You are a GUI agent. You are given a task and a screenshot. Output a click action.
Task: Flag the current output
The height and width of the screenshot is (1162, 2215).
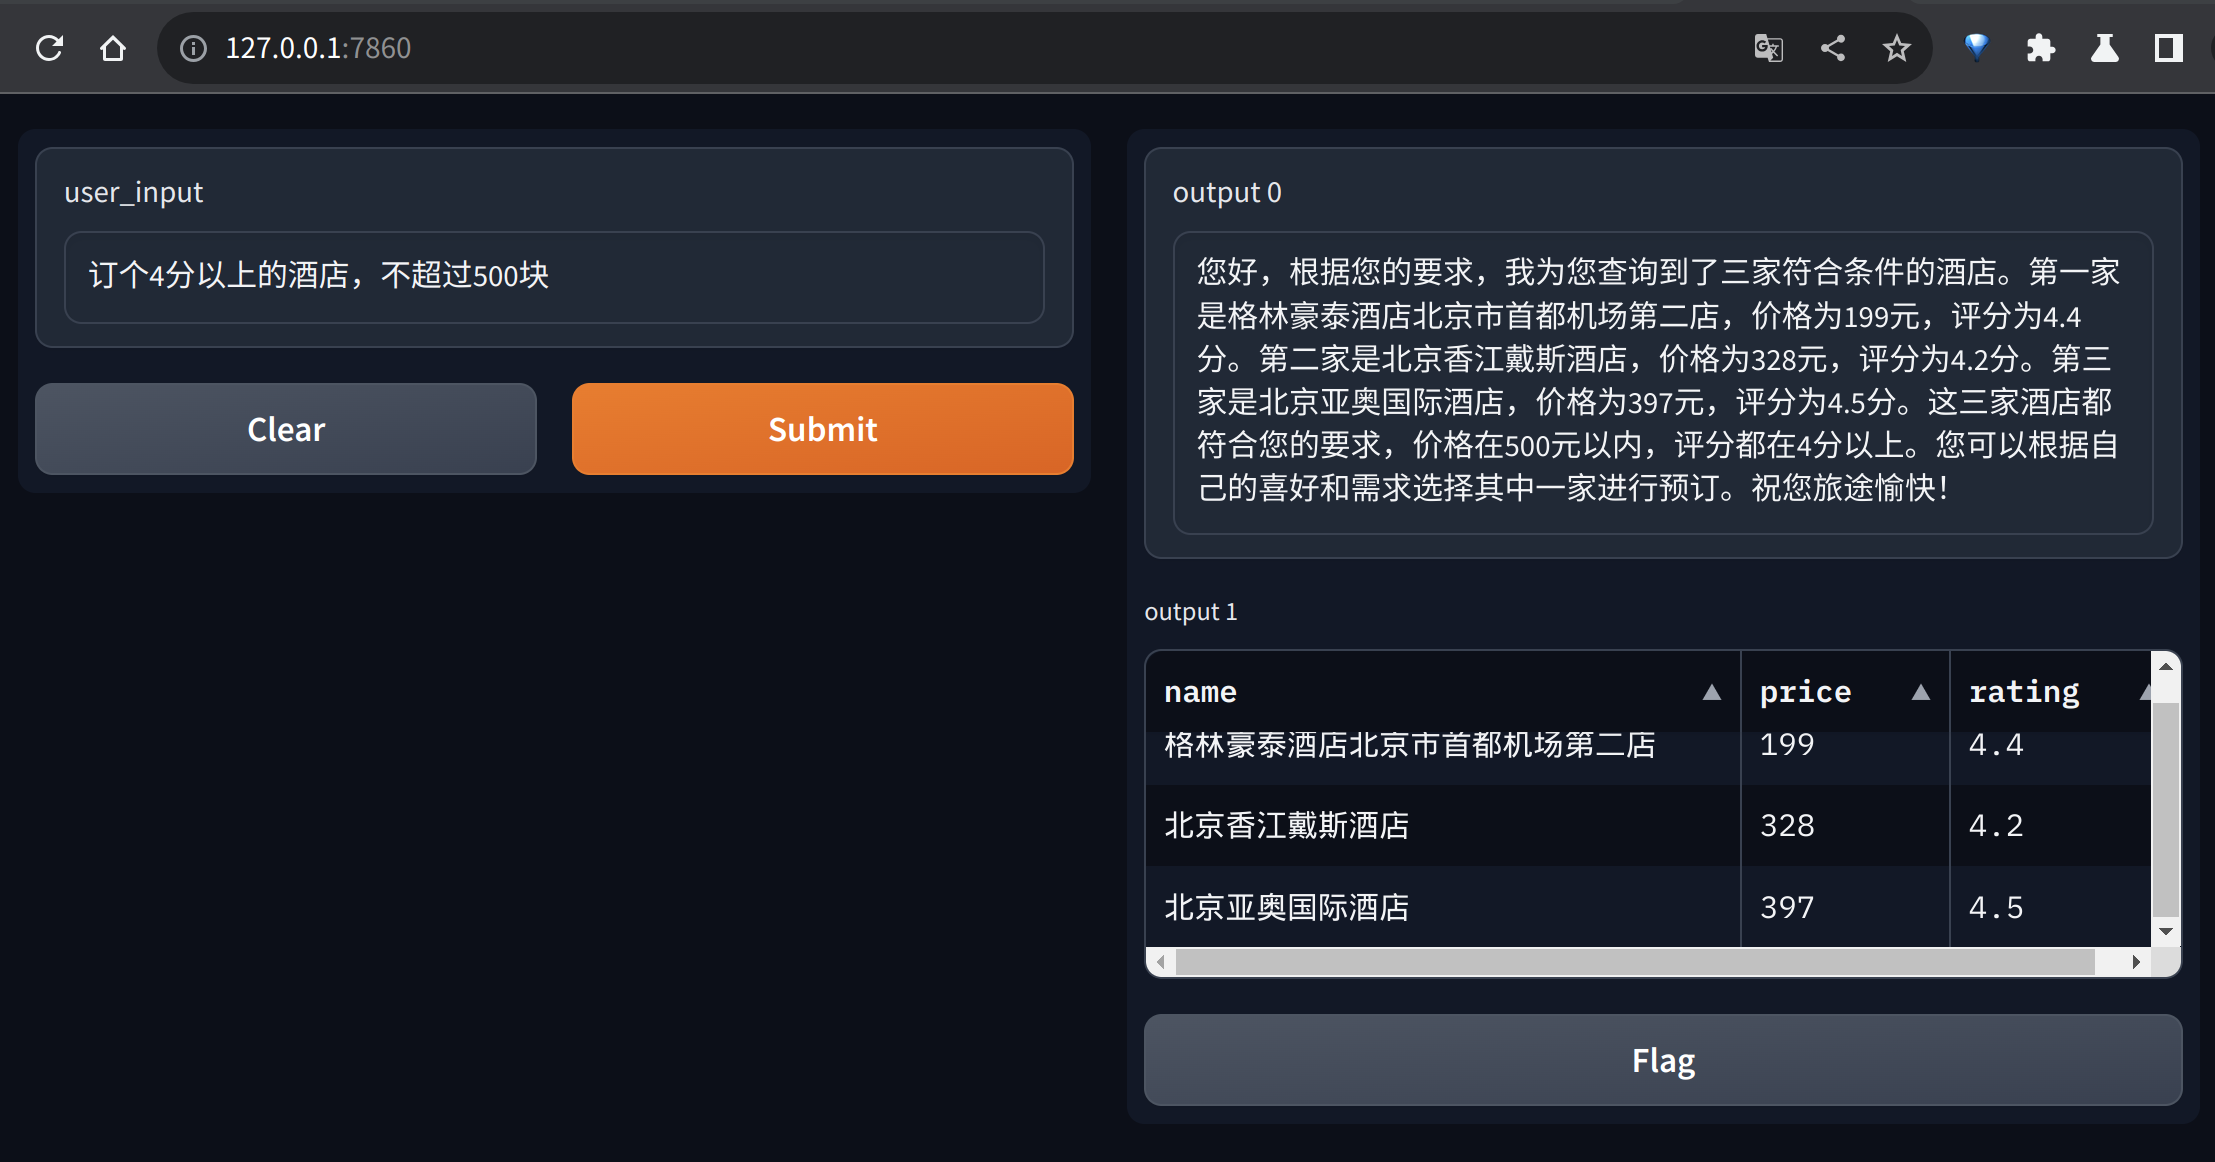click(1662, 1060)
